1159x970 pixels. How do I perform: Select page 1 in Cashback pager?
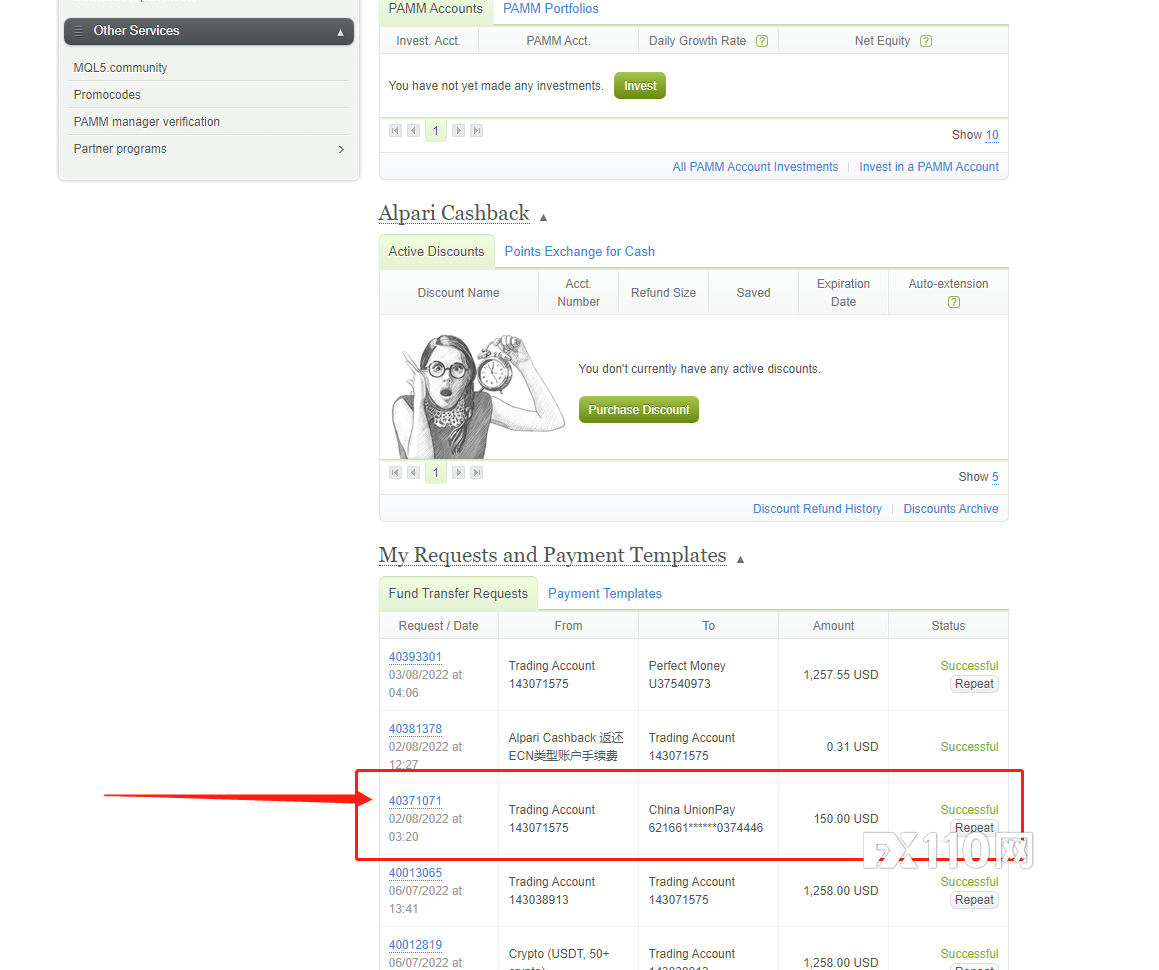coord(436,472)
